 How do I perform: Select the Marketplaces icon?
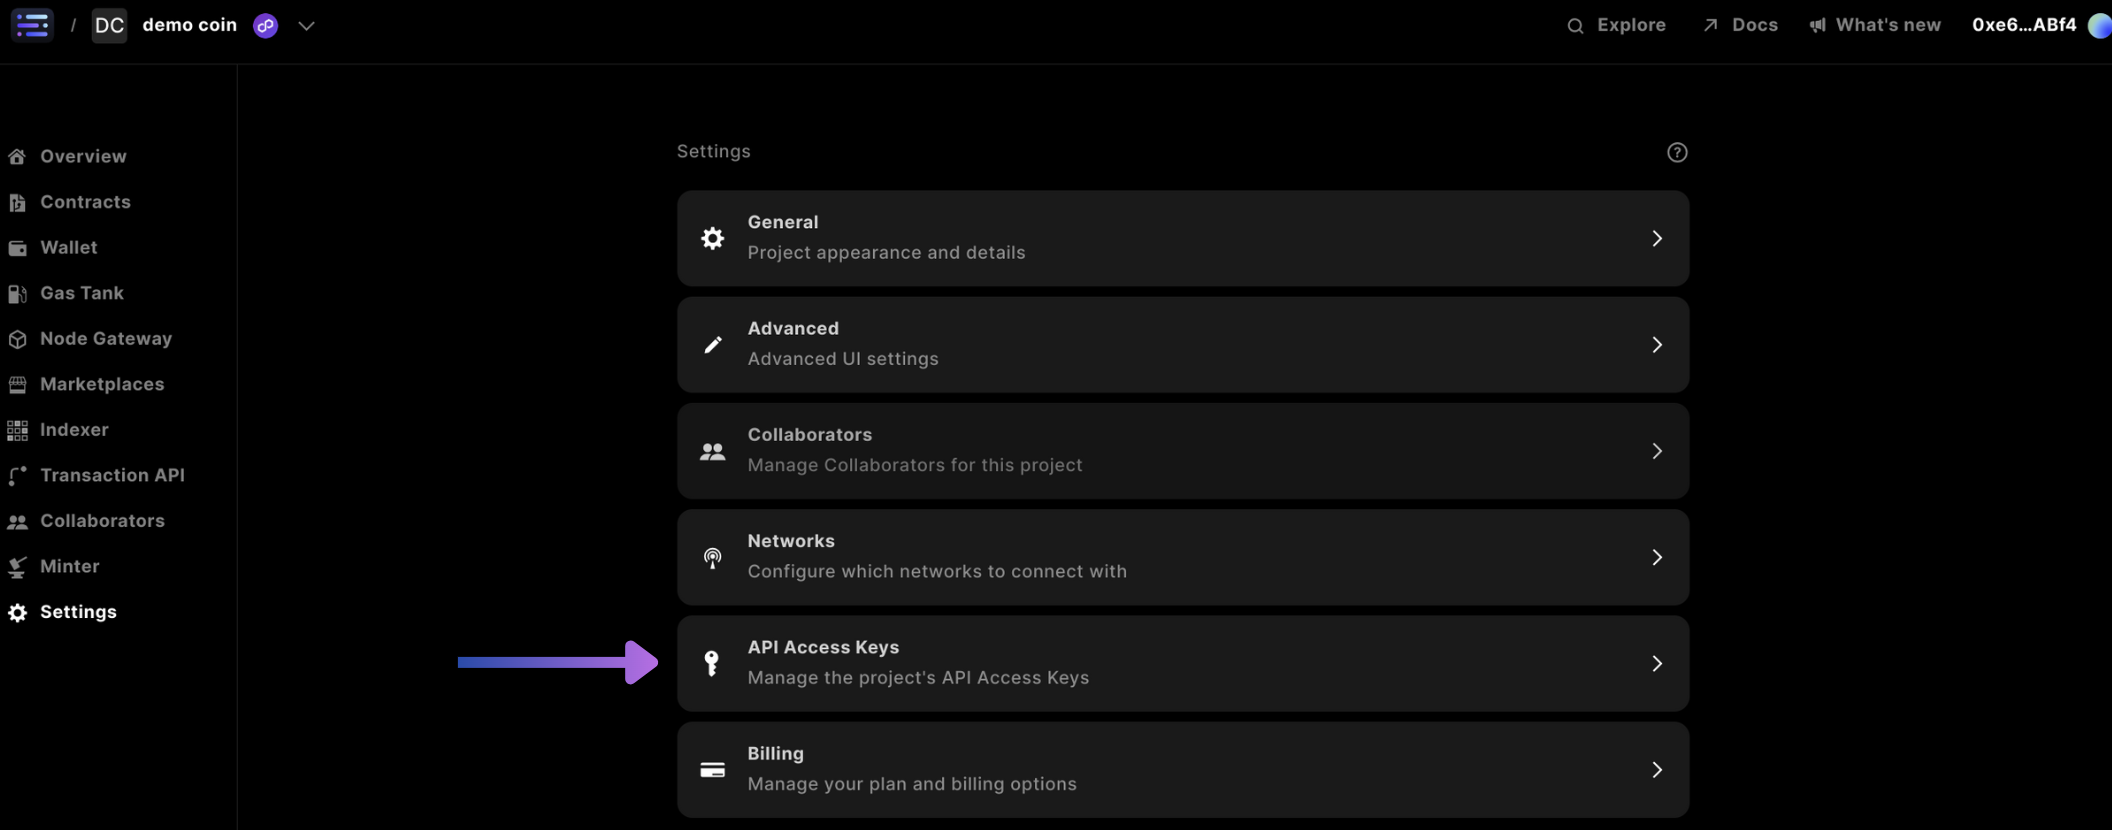pyautogui.click(x=17, y=384)
